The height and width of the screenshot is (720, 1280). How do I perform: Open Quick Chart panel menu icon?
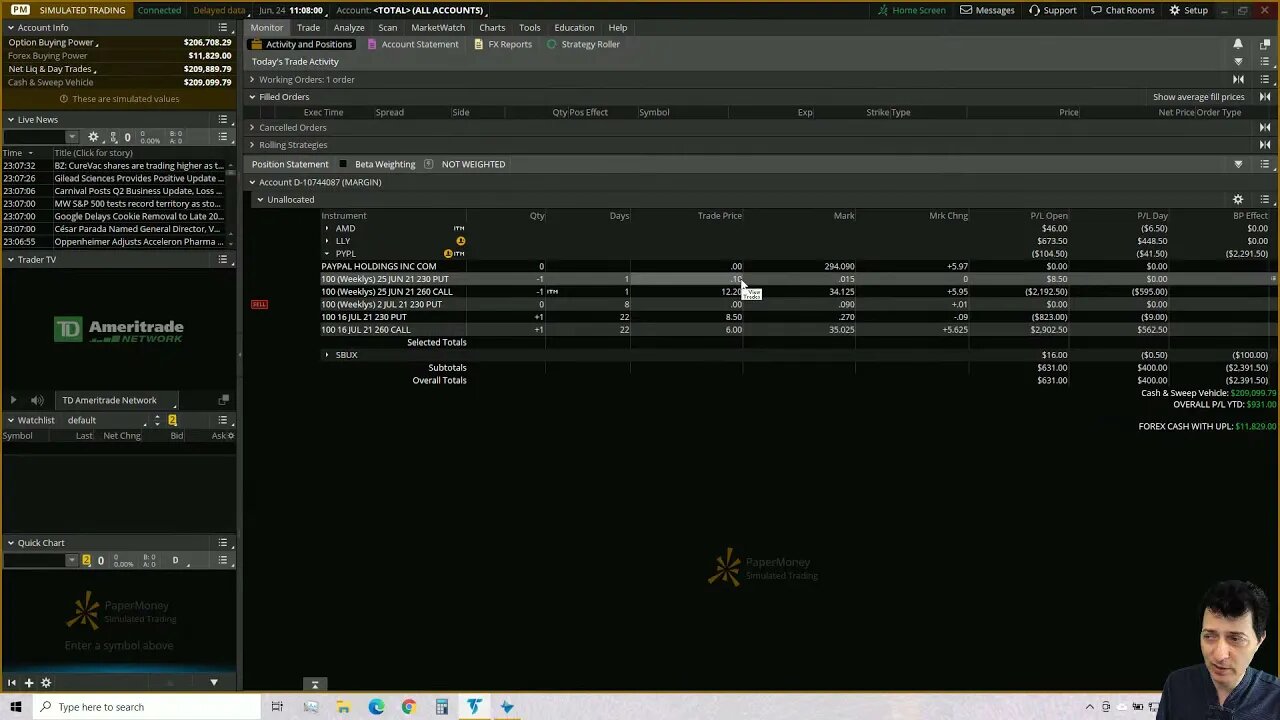point(223,543)
